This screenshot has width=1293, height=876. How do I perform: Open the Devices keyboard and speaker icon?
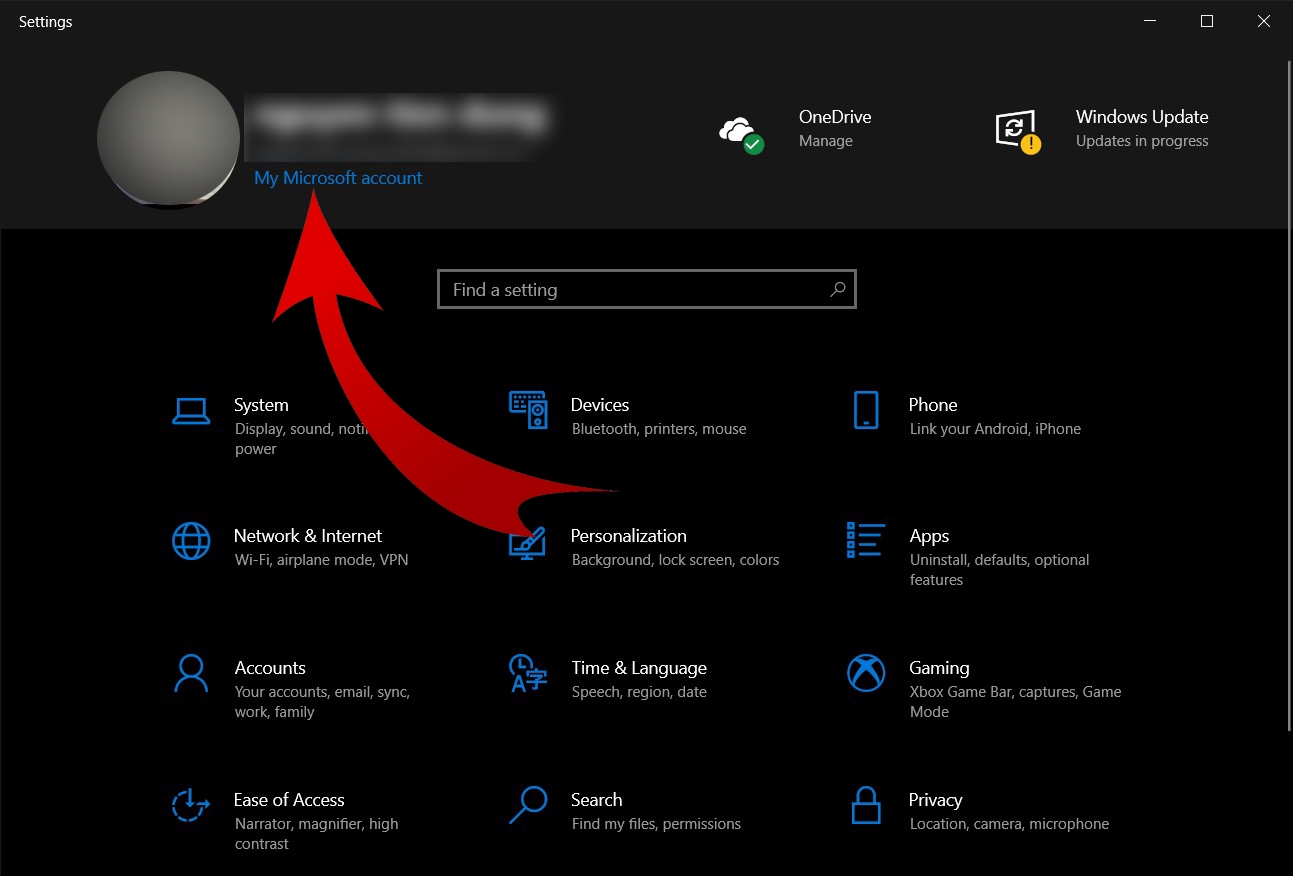click(x=528, y=410)
